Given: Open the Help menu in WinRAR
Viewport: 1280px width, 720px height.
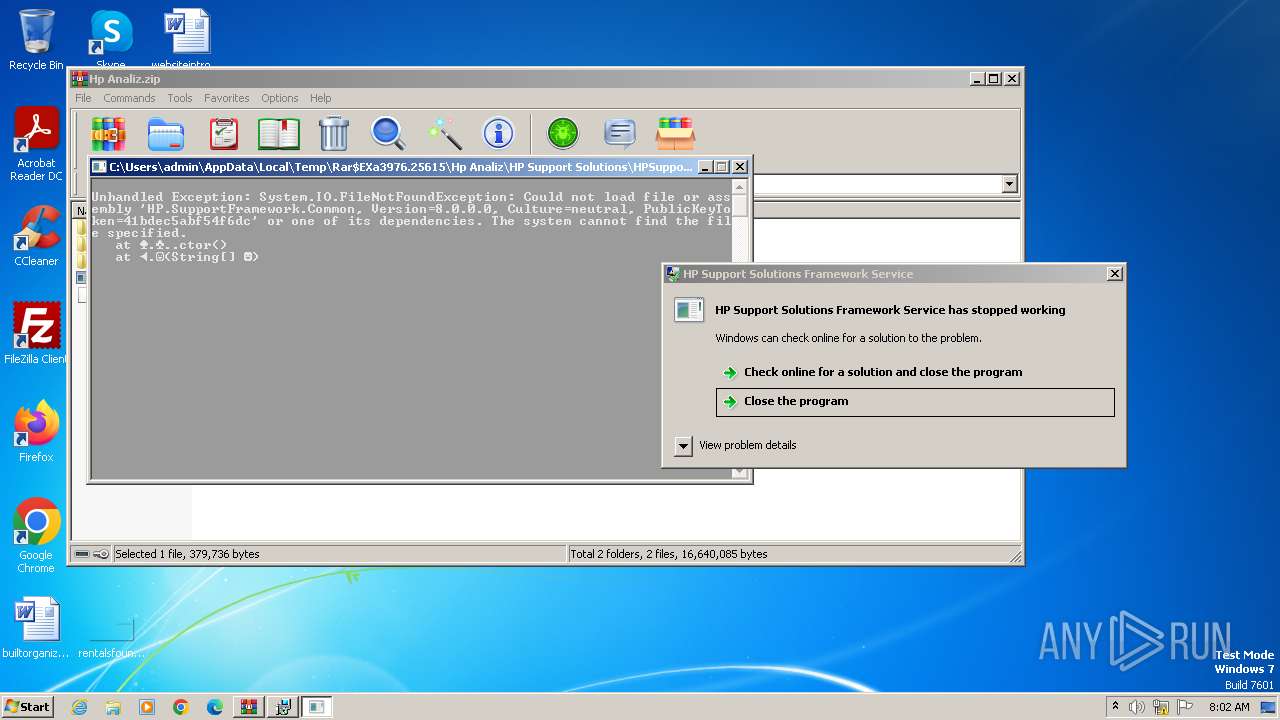Looking at the screenshot, I should point(320,98).
